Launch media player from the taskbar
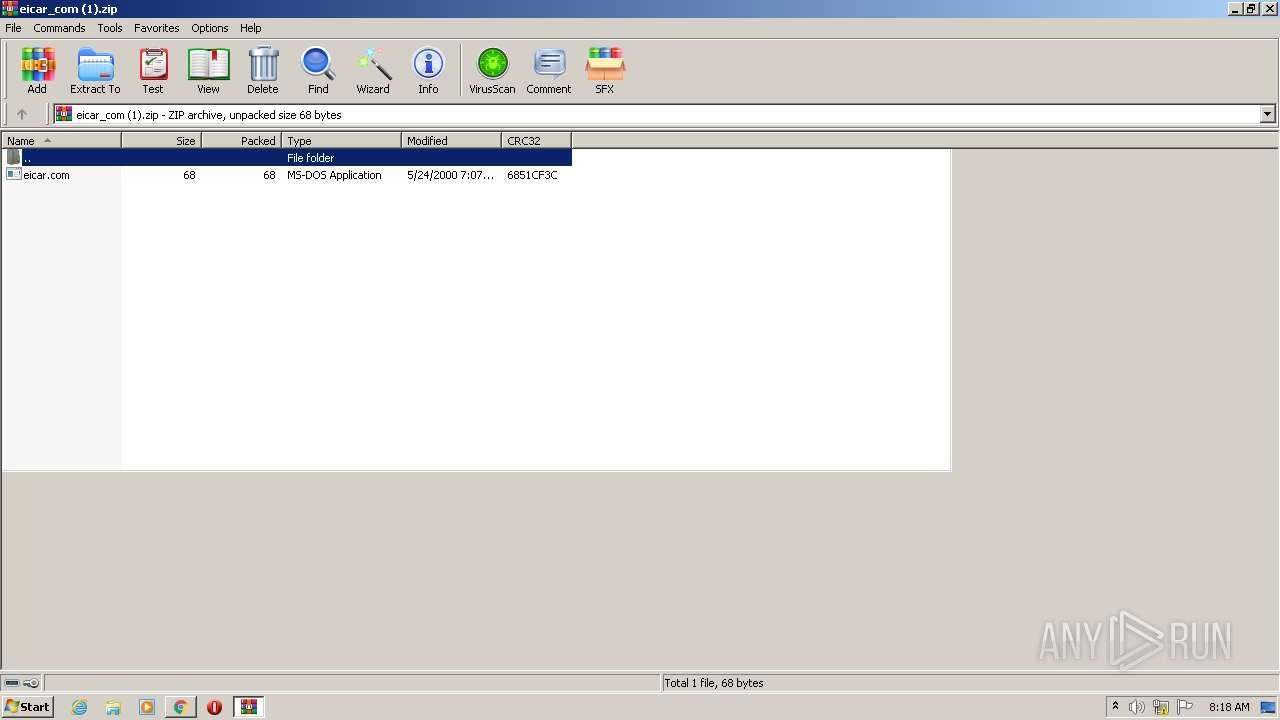The width and height of the screenshot is (1280, 720). click(x=147, y=707)
